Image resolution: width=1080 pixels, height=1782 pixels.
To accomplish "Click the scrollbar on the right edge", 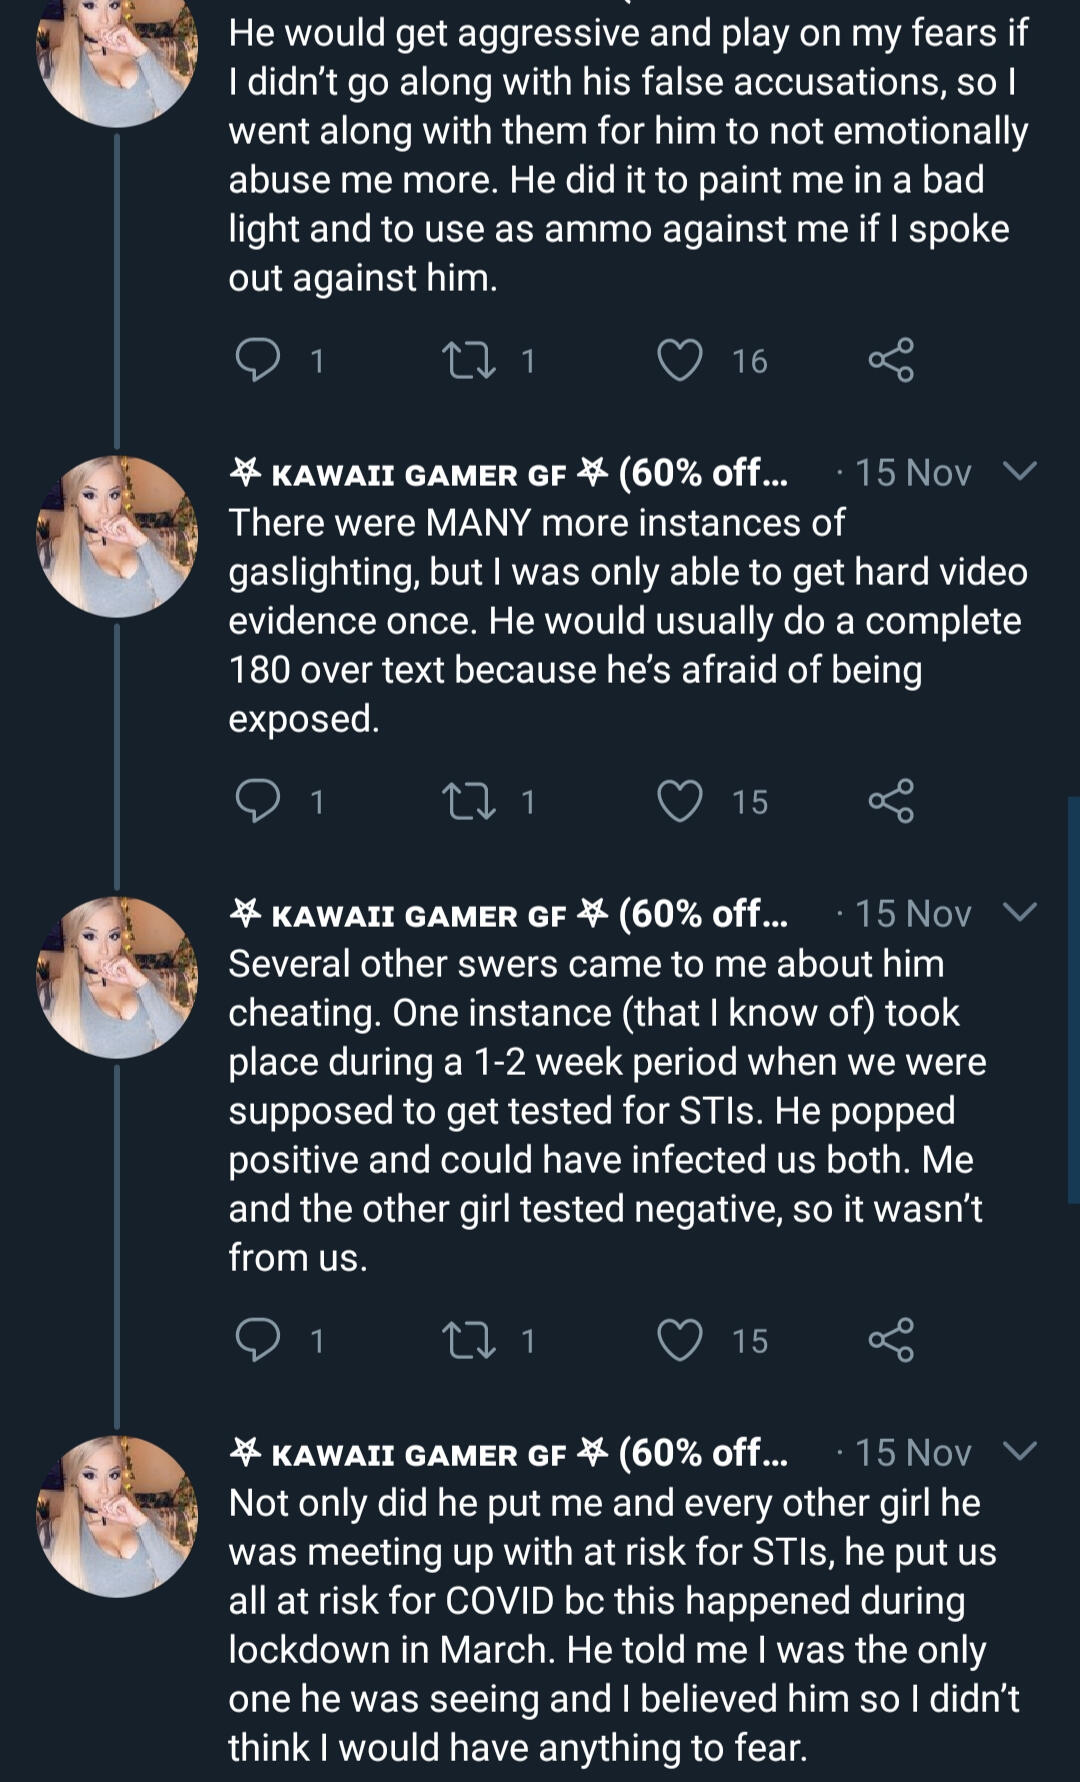I will (x=1073, y=1000).
